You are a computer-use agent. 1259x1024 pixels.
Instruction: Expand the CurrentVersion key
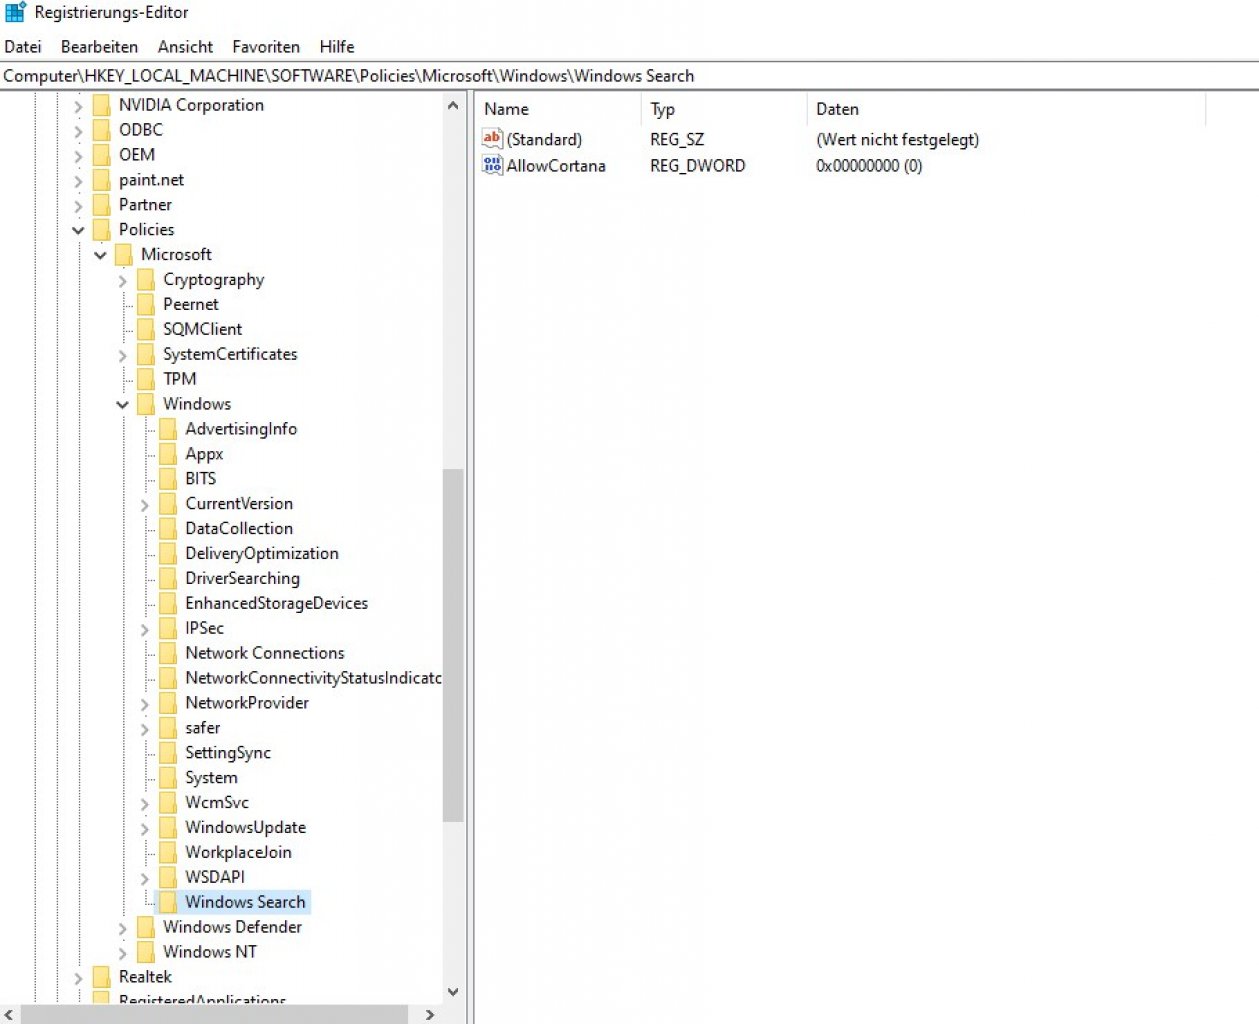click(145, 505)
